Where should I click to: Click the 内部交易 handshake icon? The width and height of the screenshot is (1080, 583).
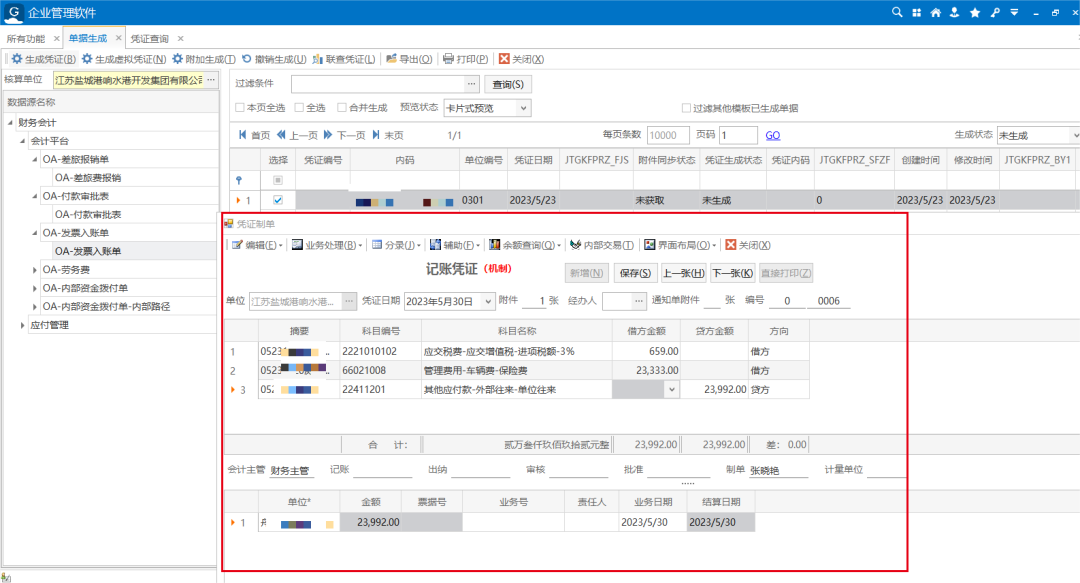[x=575, y=245]
